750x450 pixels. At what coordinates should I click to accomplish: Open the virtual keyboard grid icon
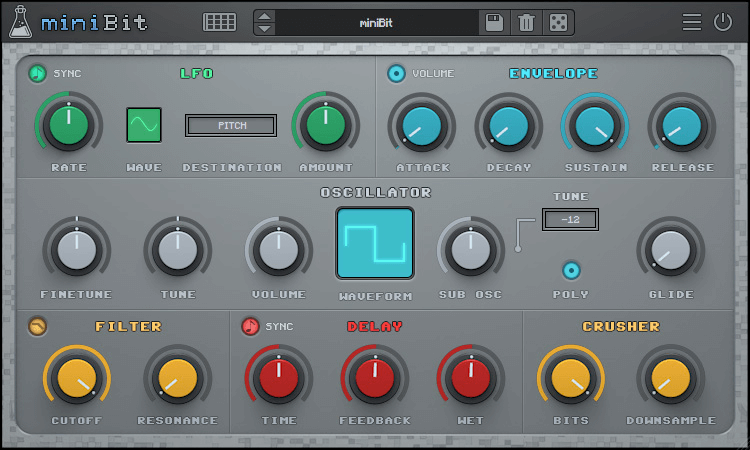219,22
